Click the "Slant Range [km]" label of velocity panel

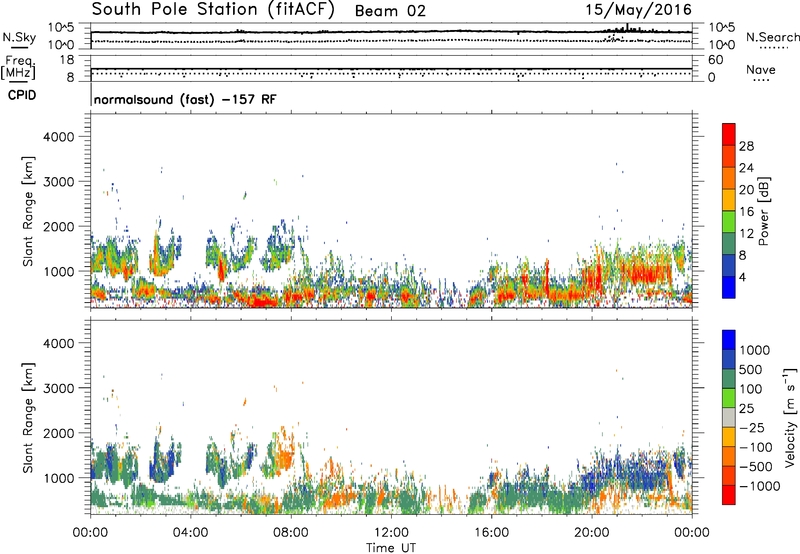point(28,418)
